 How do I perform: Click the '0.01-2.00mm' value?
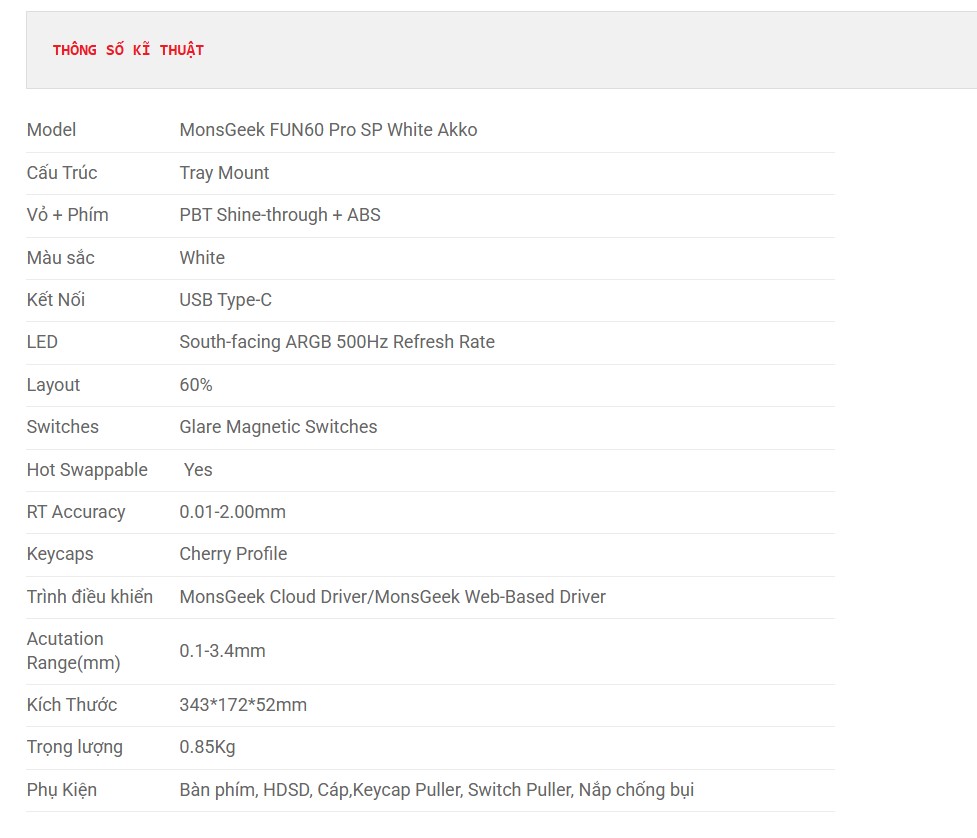pyautogui.click(x=232, y=512)
